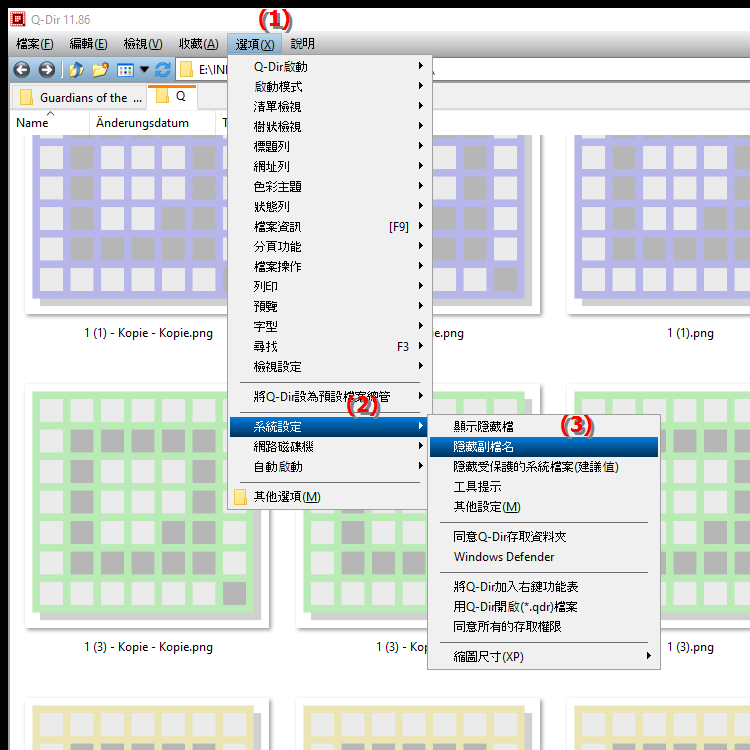
Task: Open the 檔案(F) menu
Action: (34, 44)
